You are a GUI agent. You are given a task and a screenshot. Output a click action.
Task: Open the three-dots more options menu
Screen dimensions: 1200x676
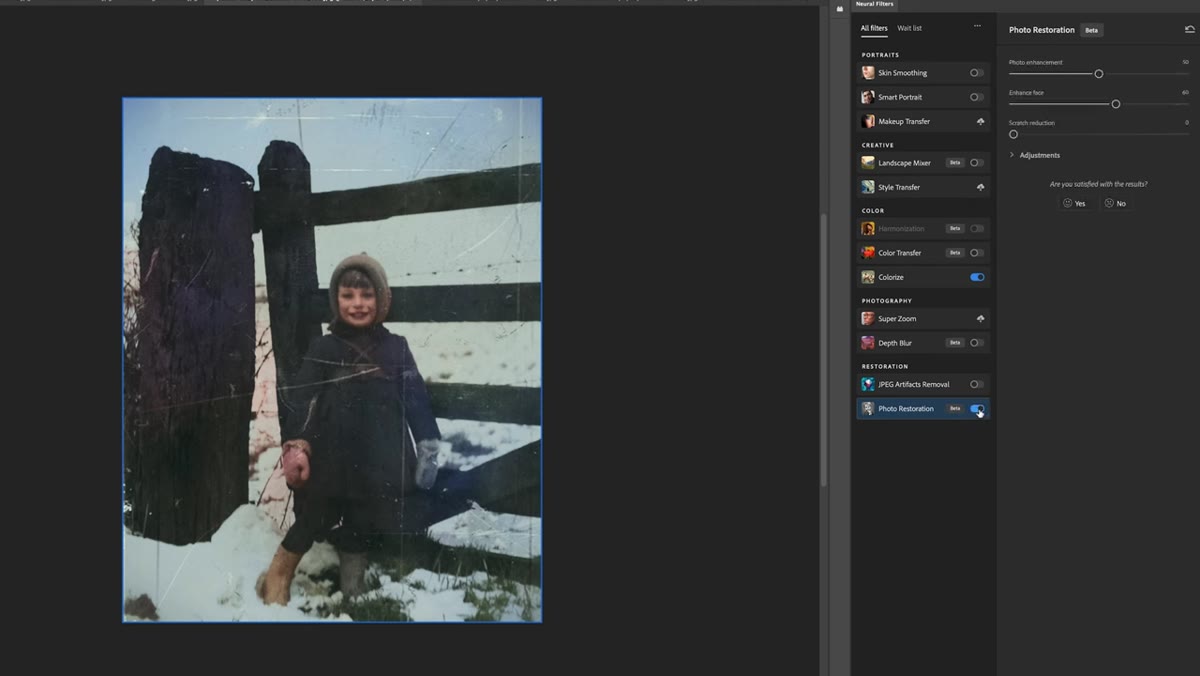click(977, 27)
